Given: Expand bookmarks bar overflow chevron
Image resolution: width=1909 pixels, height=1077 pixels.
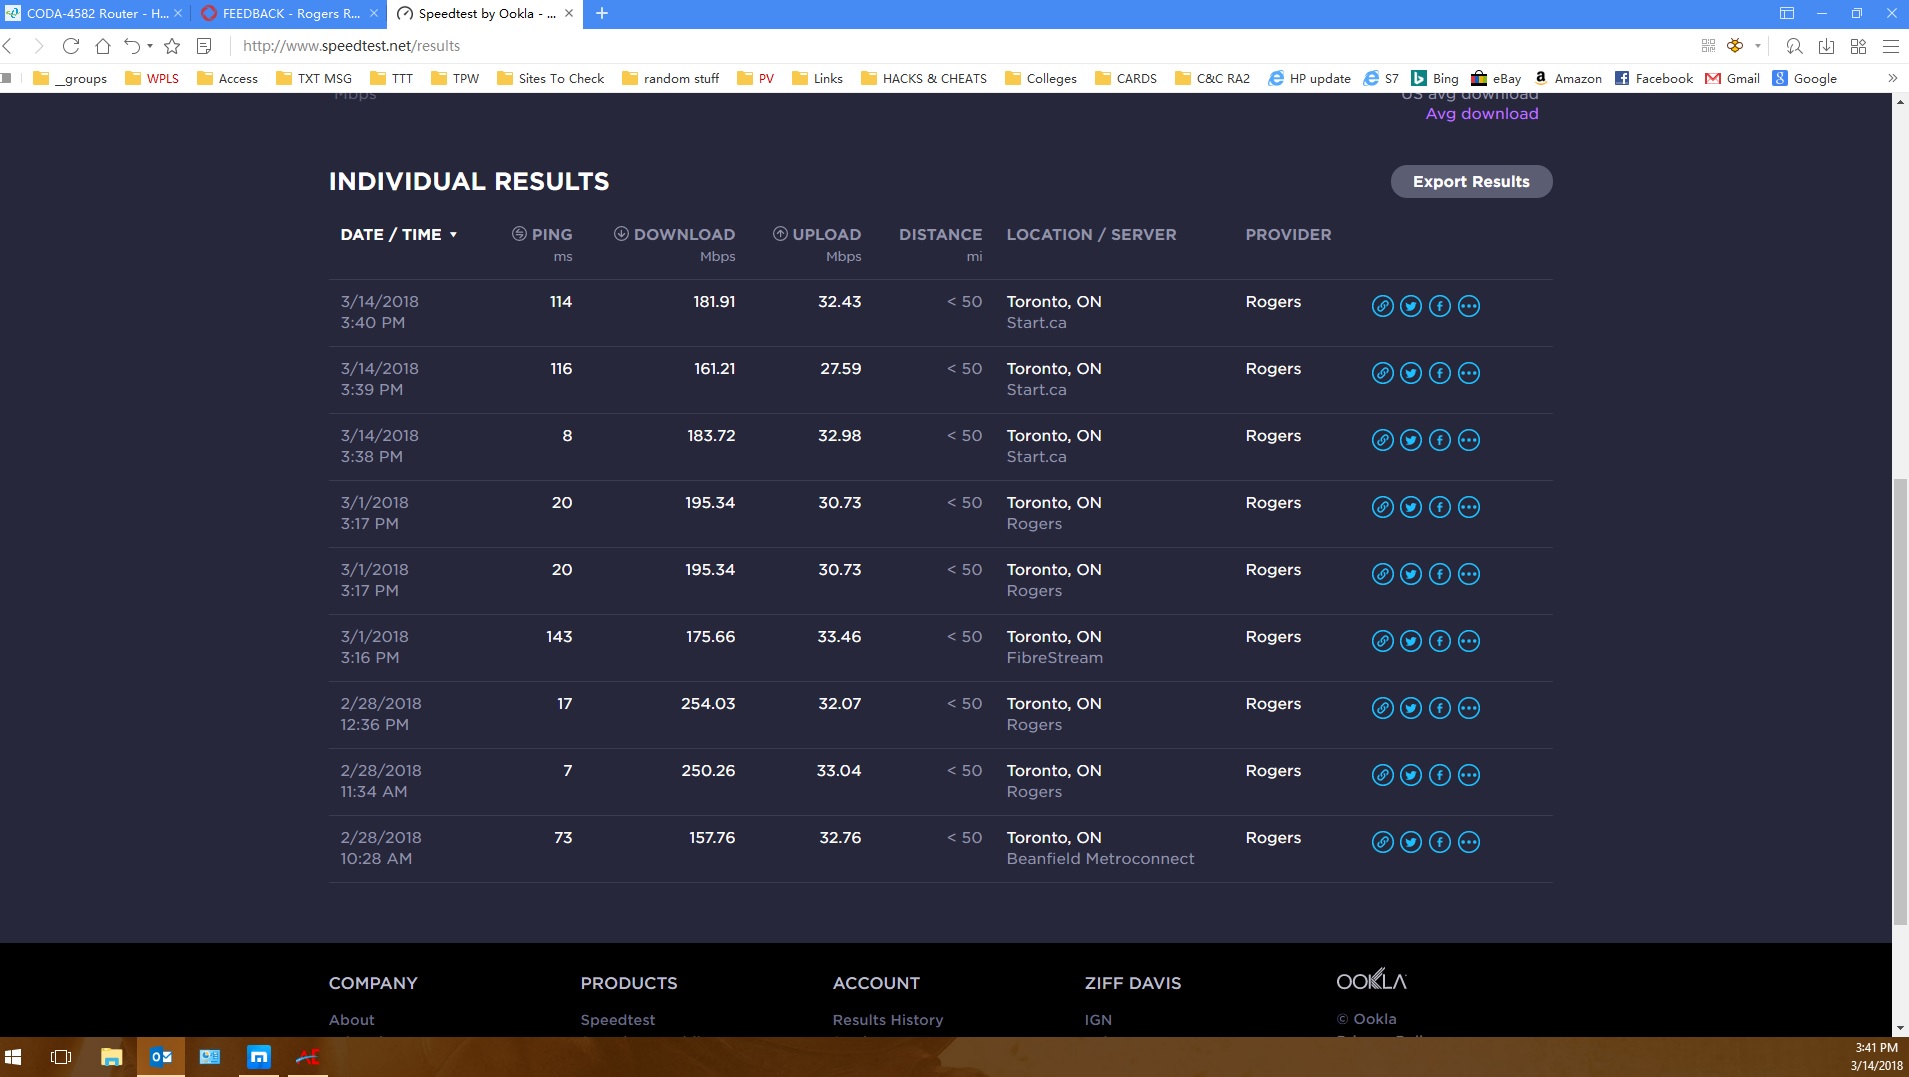Looking at the screenshot, I should [x=1892, y=78].
